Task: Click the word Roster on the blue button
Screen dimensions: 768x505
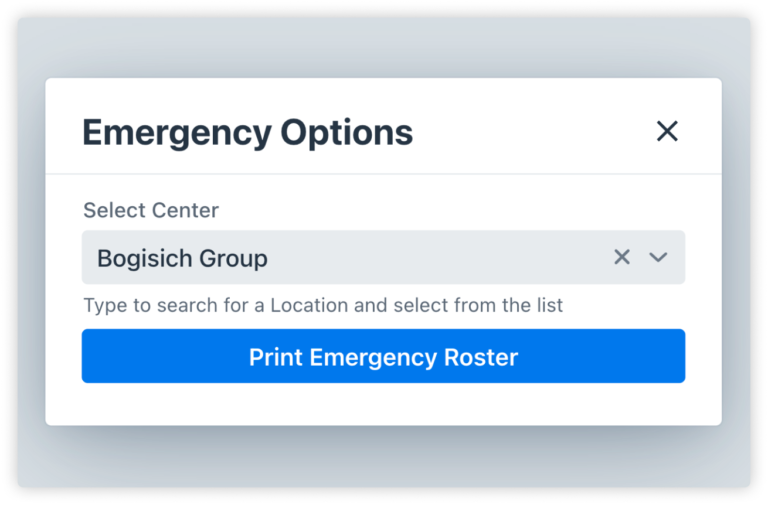Action: pyautogui.click(x=481, y=357)
